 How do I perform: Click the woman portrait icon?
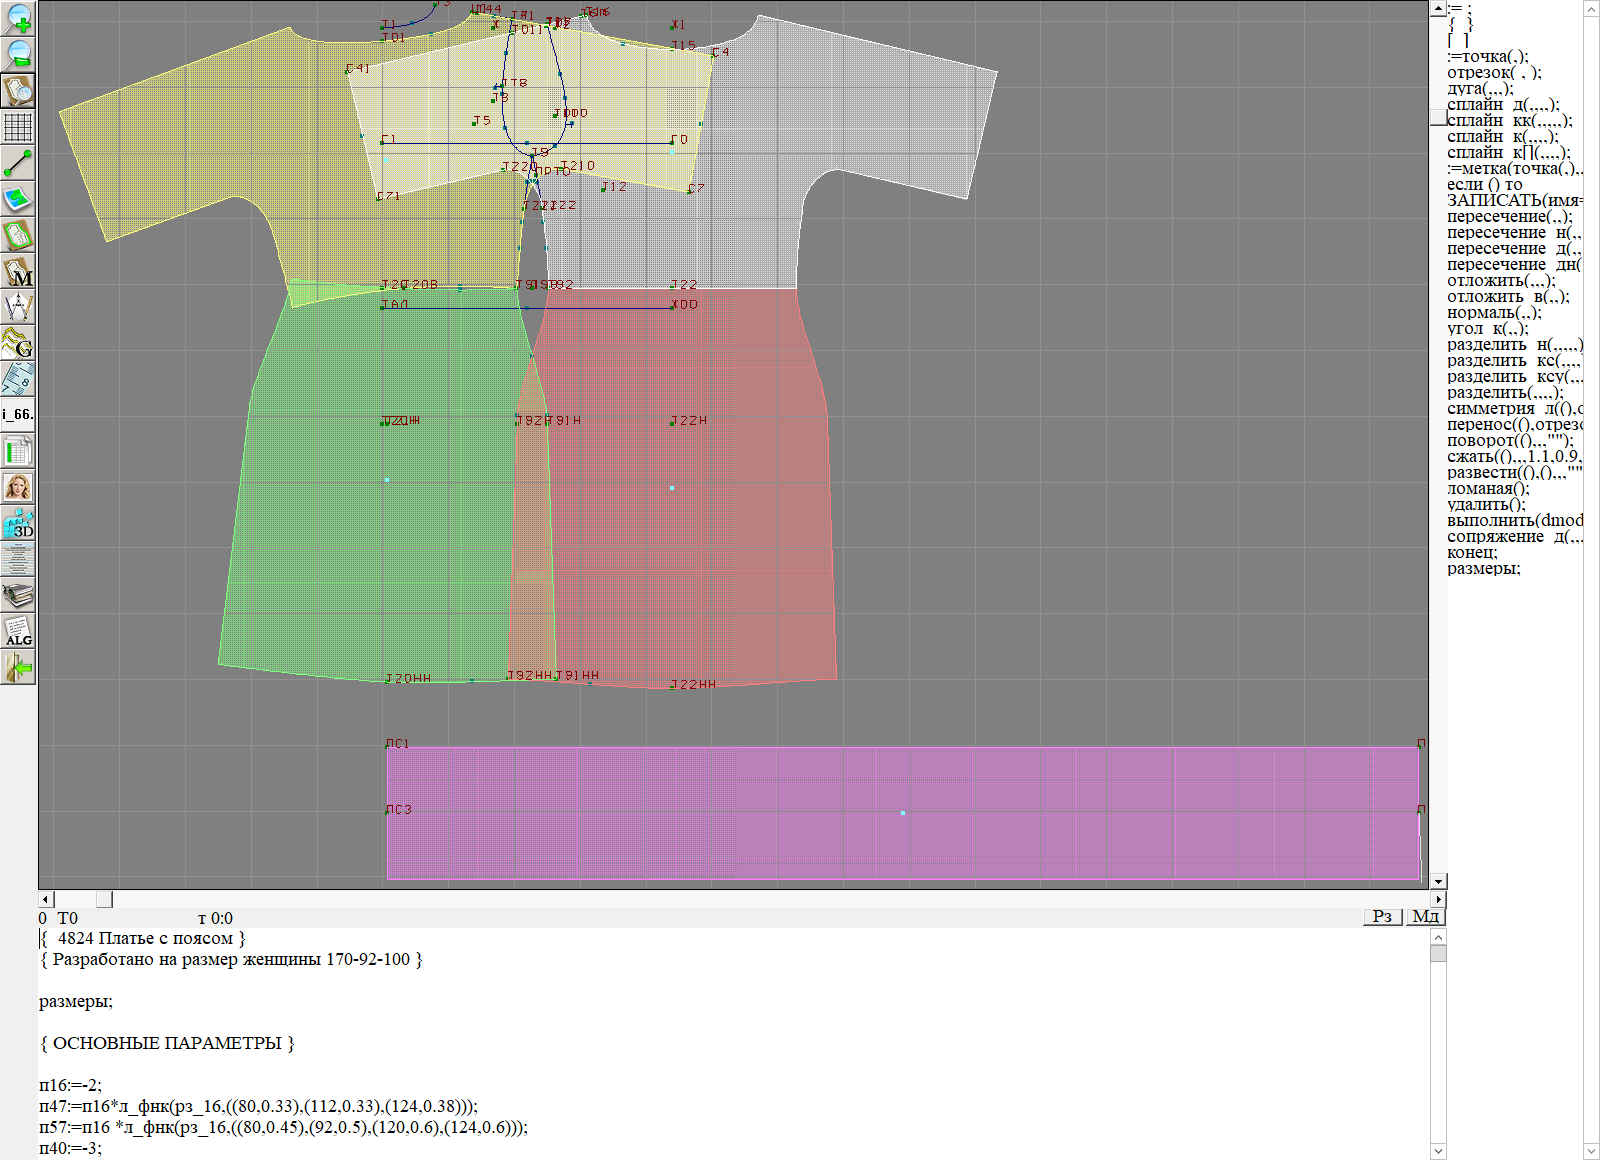click(x=18, y=487)
